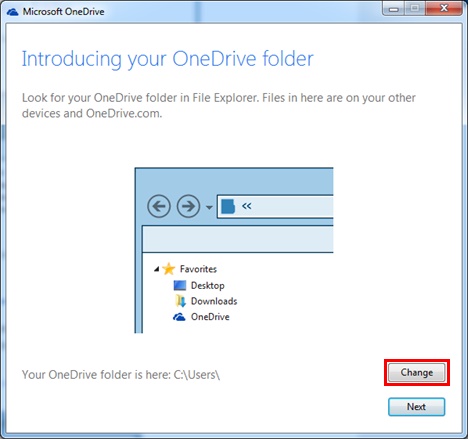Click the Favorites star icon
469x440 pixels.
point(169,269)
